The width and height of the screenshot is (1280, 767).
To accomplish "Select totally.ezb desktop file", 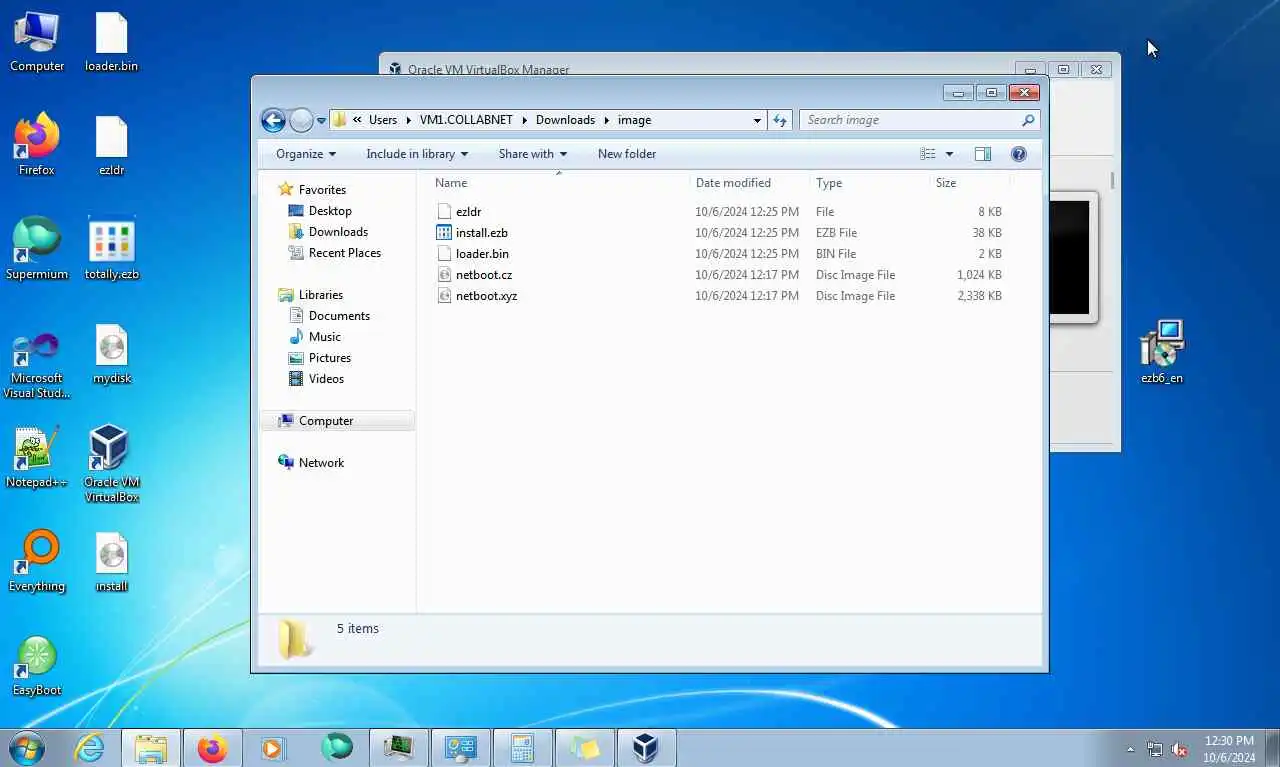I will (111, 249).
